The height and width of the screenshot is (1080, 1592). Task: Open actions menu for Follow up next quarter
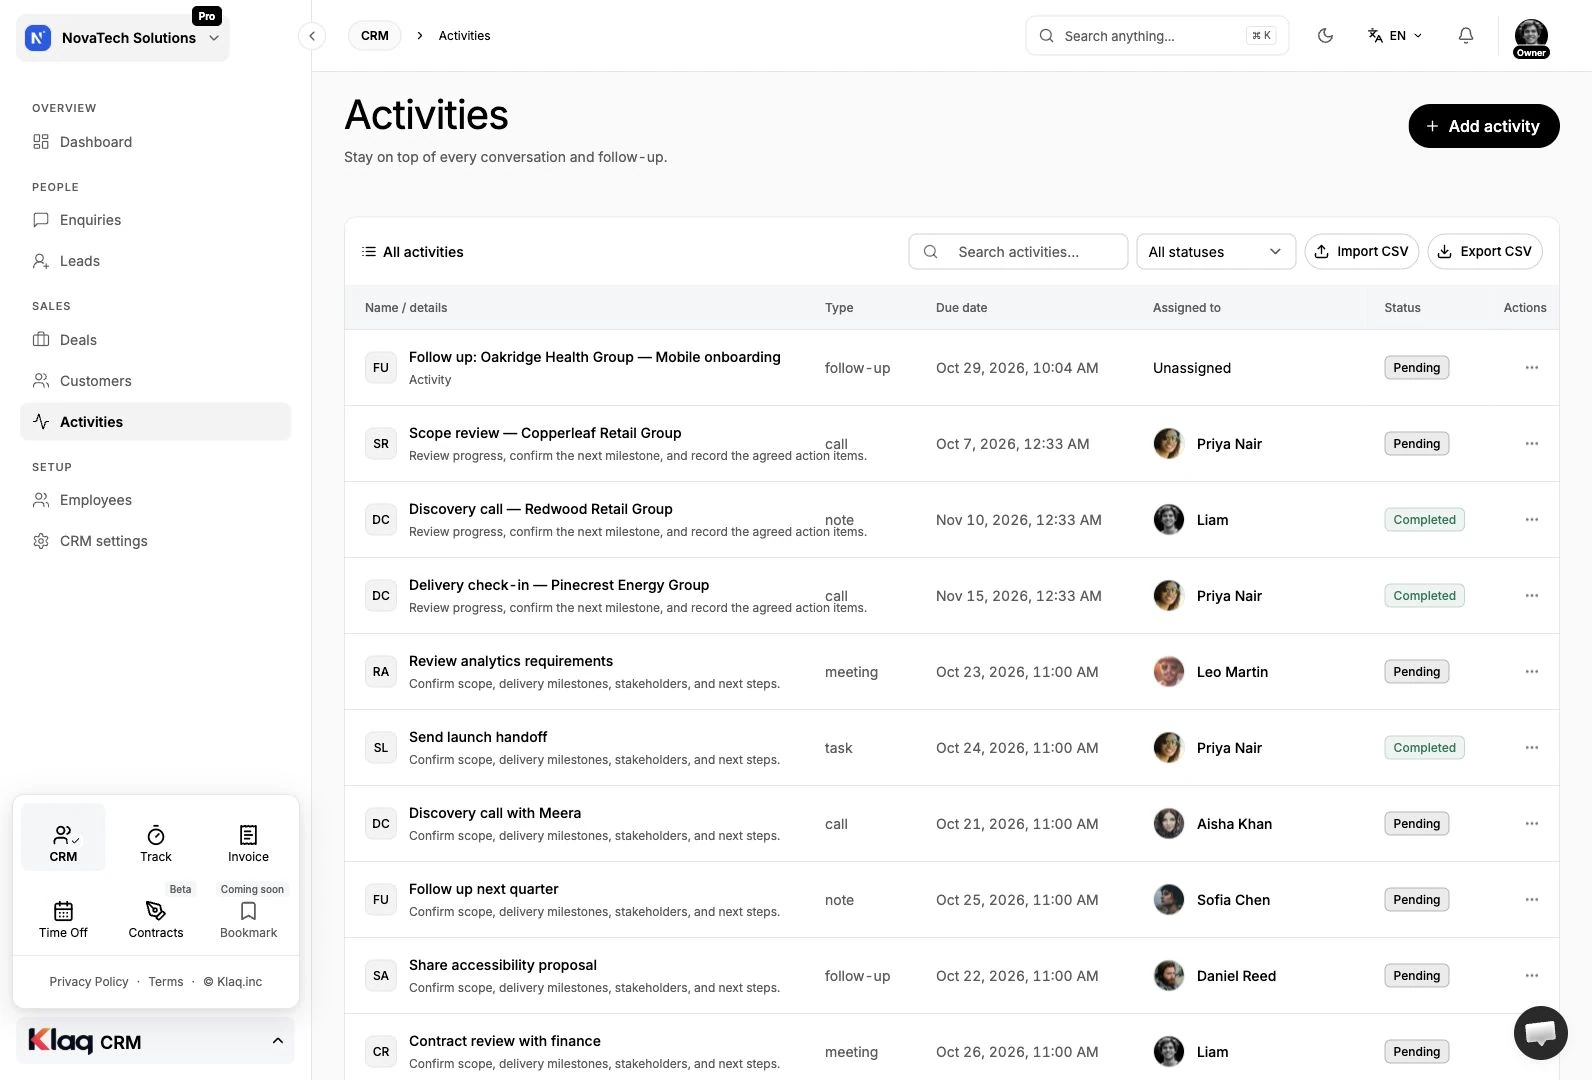coord(1531,900)
